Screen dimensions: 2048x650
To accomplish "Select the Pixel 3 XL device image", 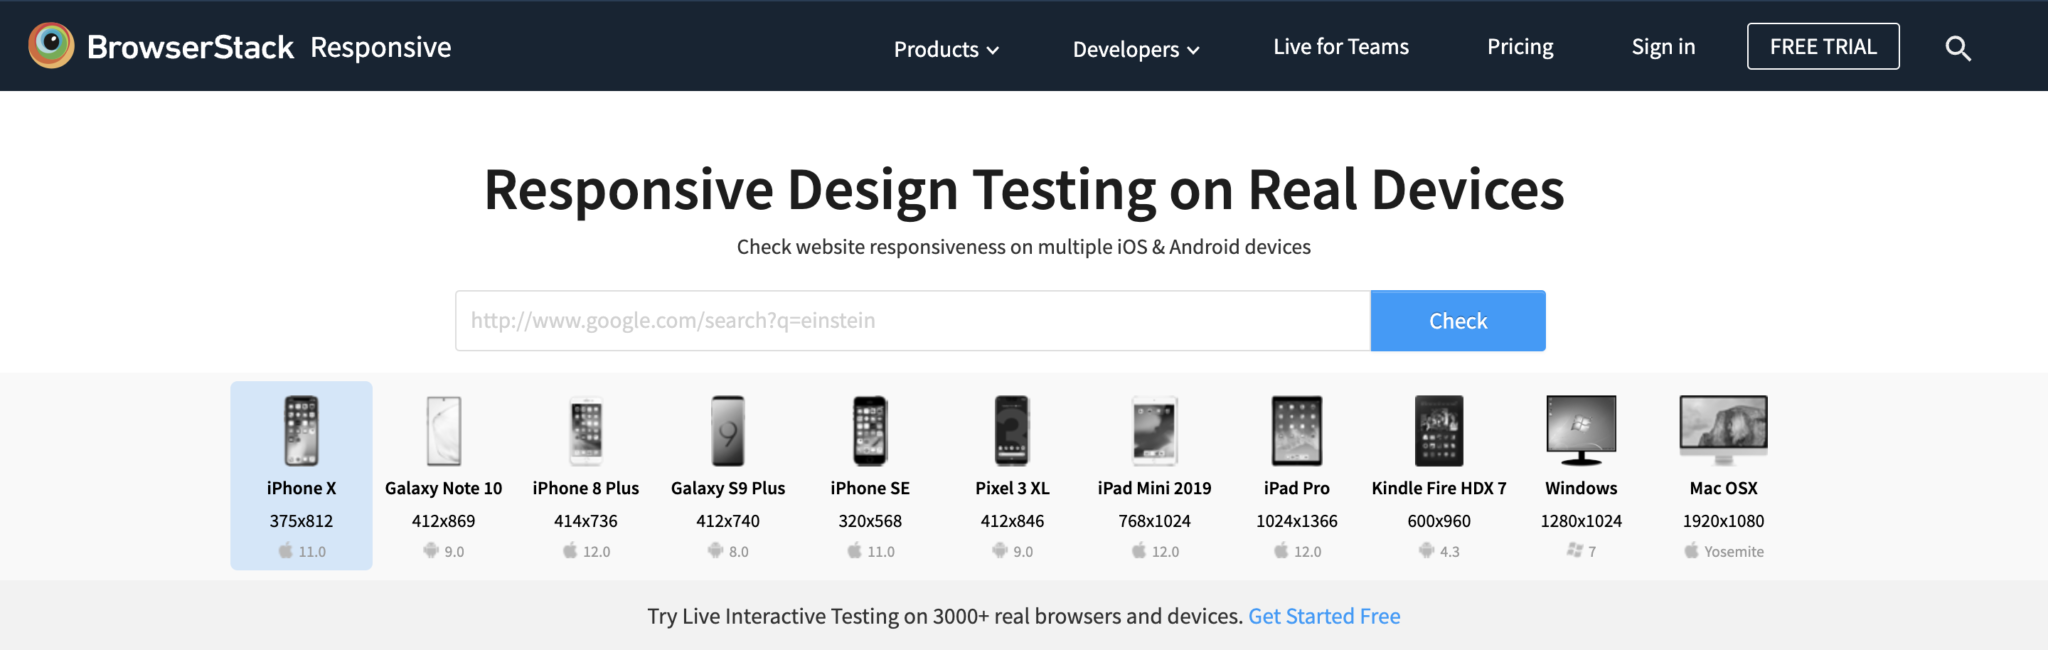I will click(1012, 431).
